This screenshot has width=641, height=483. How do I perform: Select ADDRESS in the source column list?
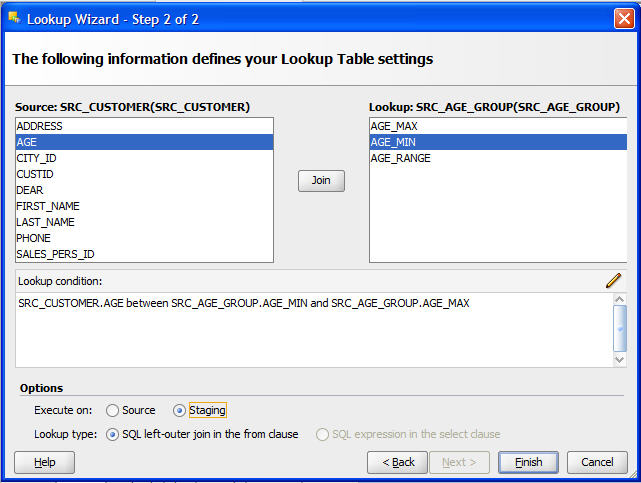tap(144, 126)
